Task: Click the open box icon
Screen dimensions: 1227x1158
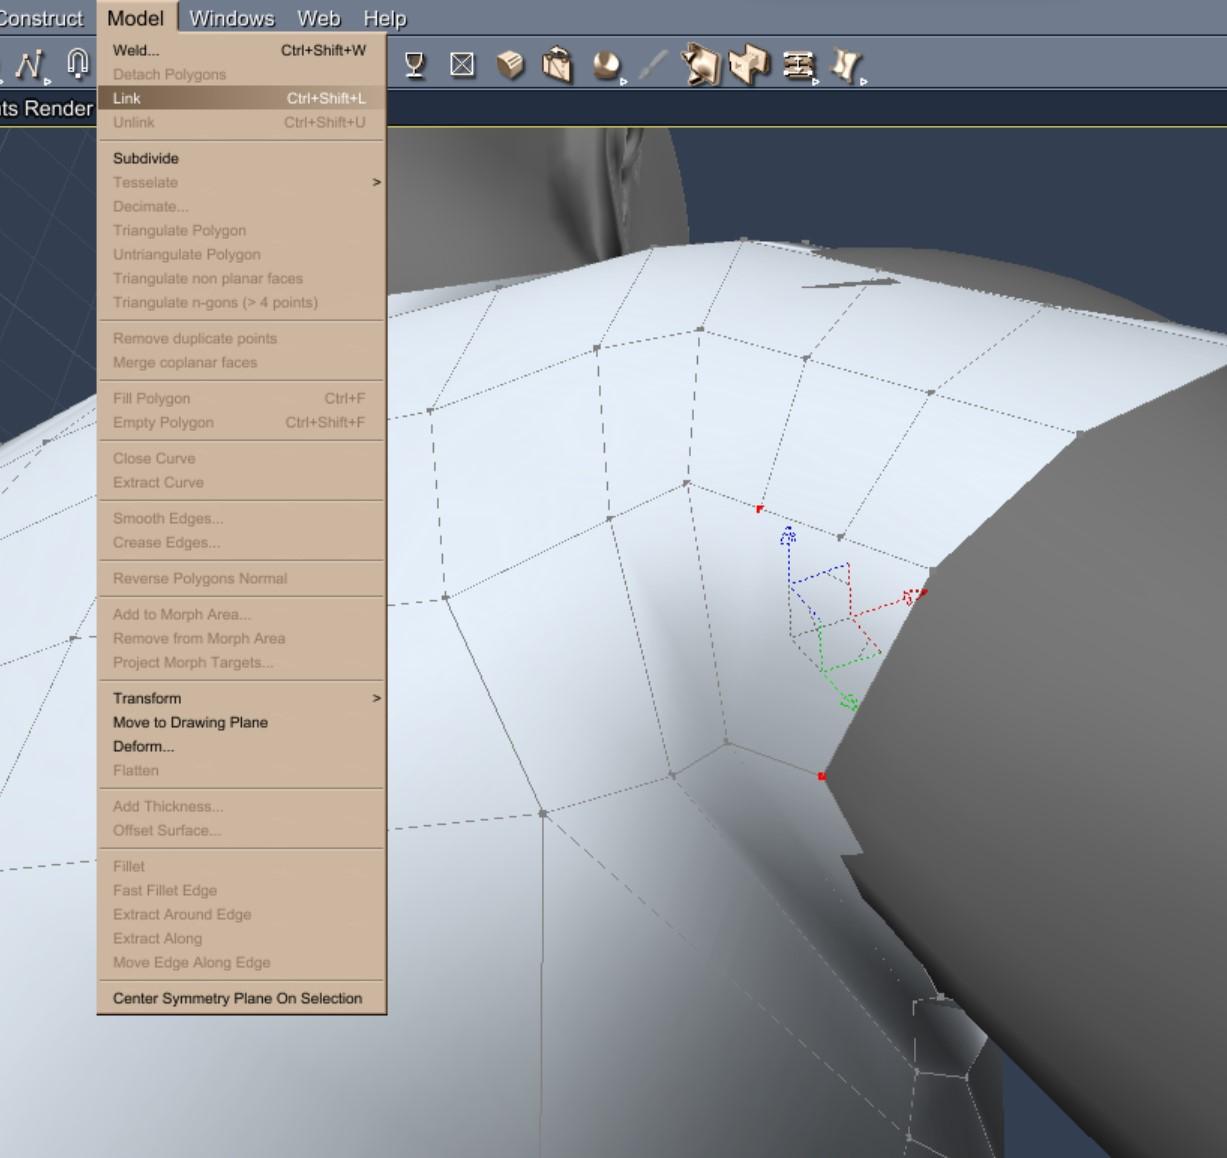Action: click(557, 66)
